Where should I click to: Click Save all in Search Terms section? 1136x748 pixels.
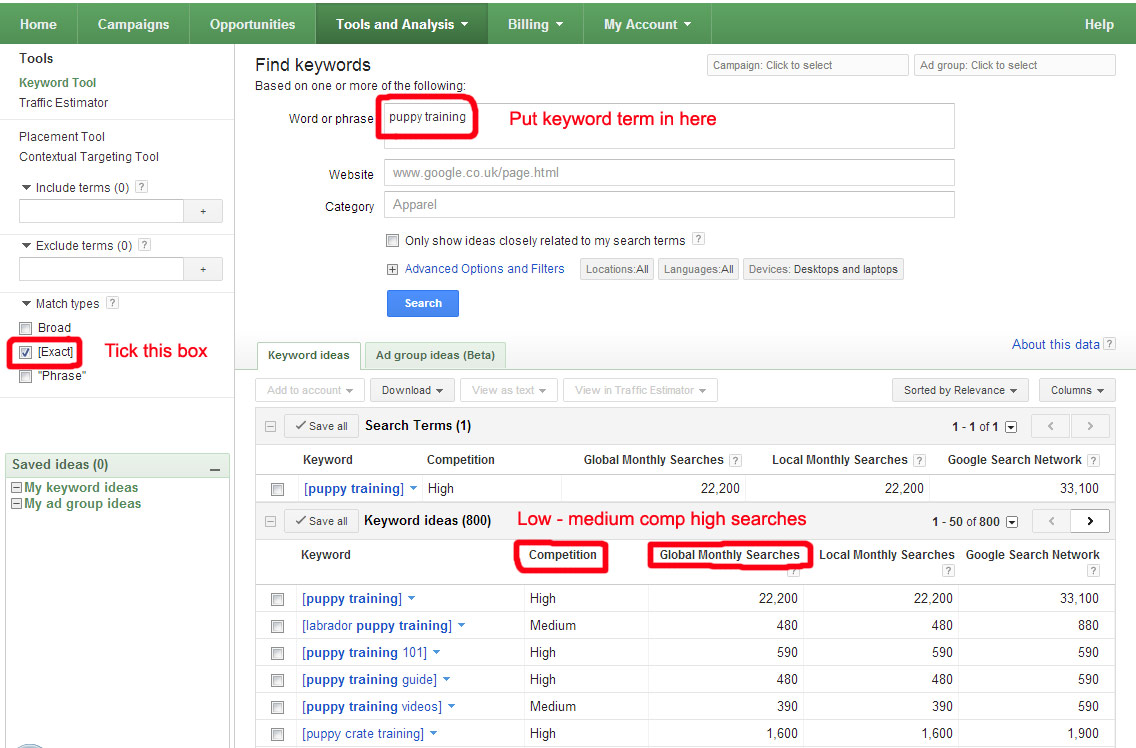(321, 426)
